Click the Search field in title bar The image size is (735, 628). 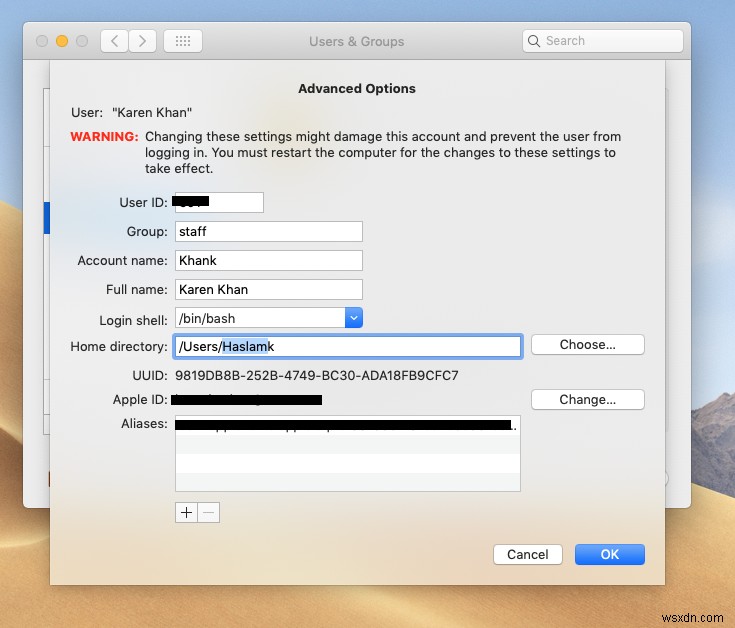pyautogui.click(x=602, y=41)
